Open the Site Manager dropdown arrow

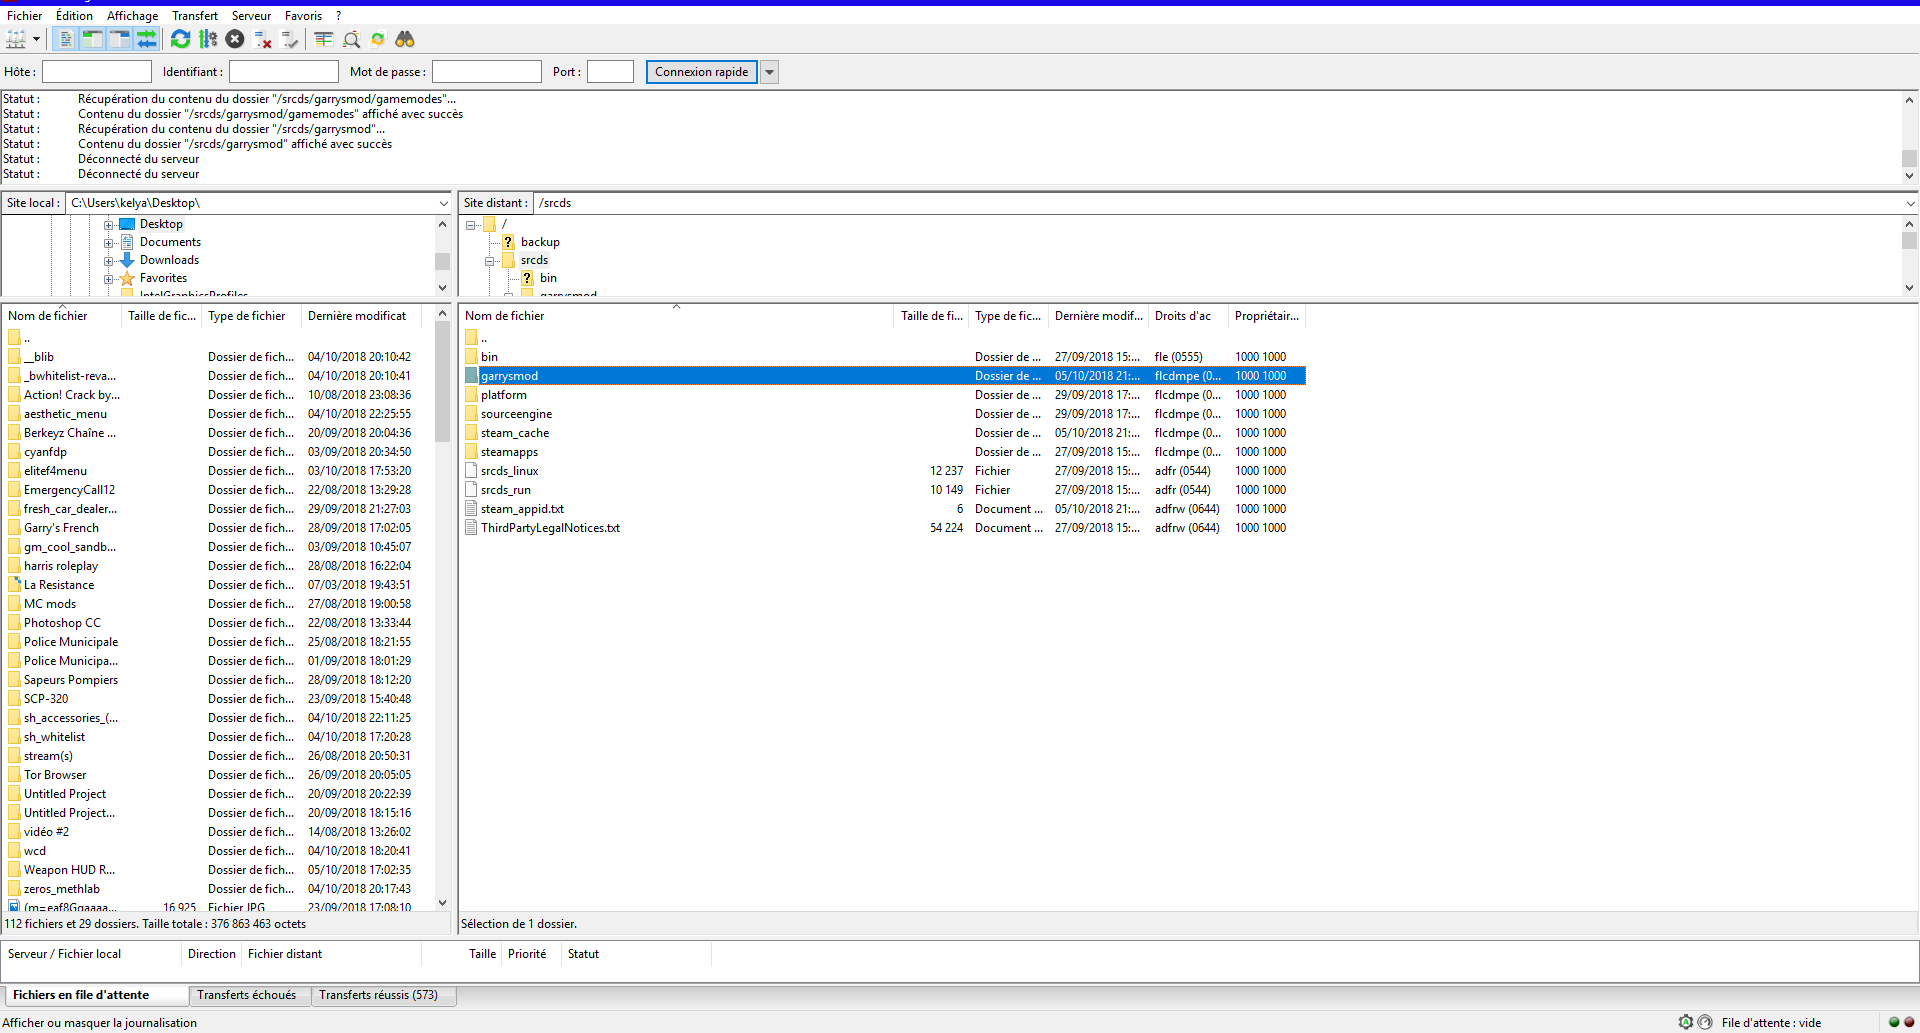[36, 39]
